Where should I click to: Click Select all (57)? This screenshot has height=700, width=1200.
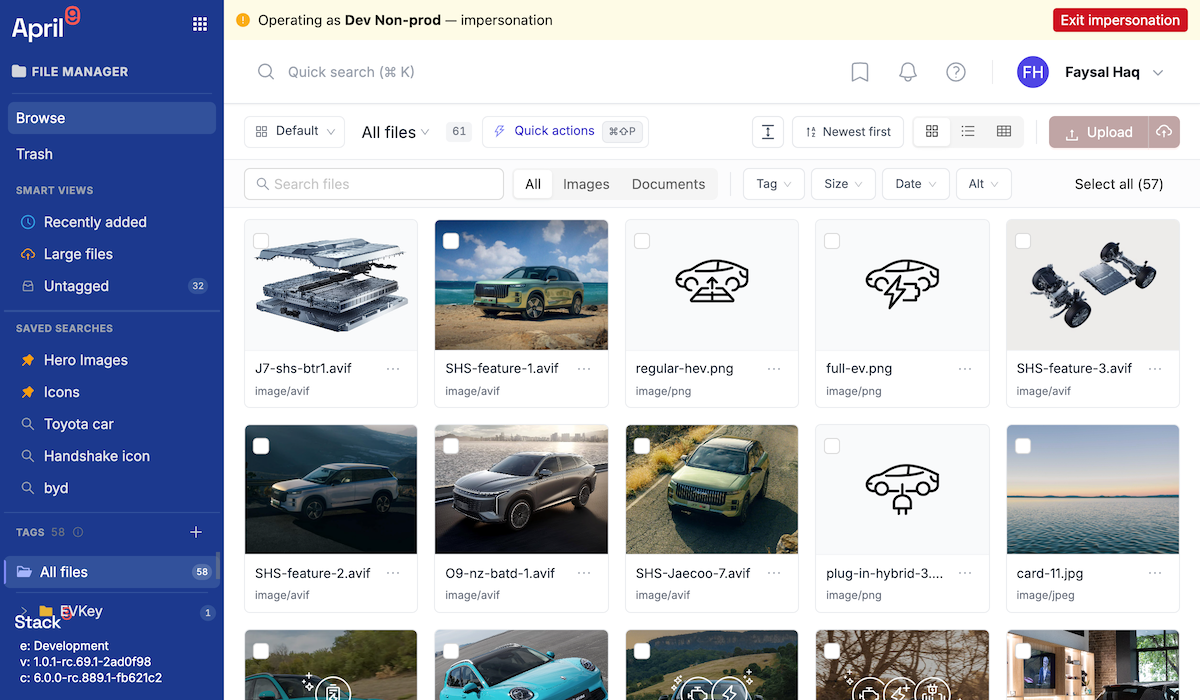[1119, 184]
